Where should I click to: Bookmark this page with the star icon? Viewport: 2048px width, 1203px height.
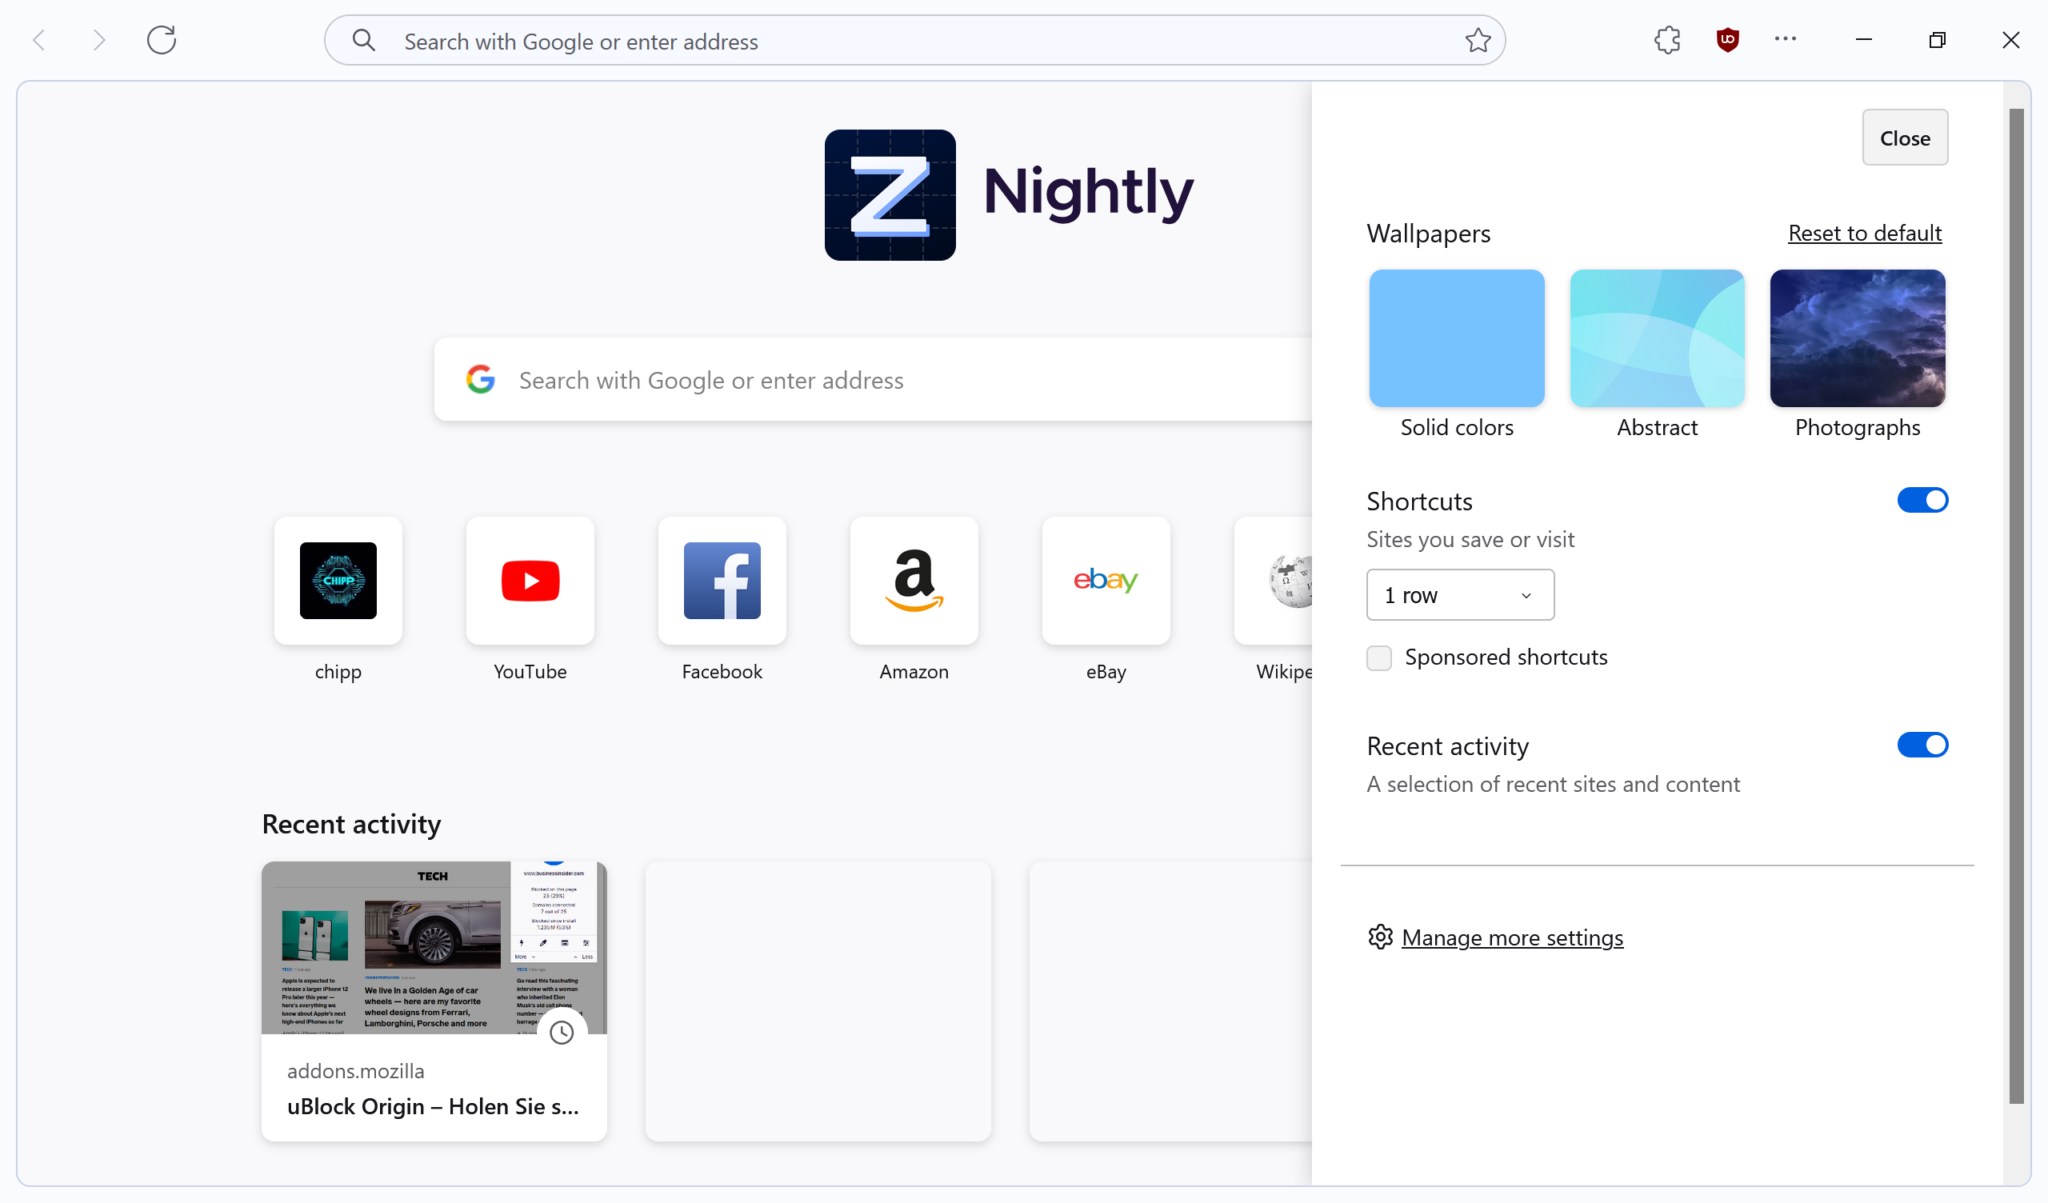[1478, 40]
